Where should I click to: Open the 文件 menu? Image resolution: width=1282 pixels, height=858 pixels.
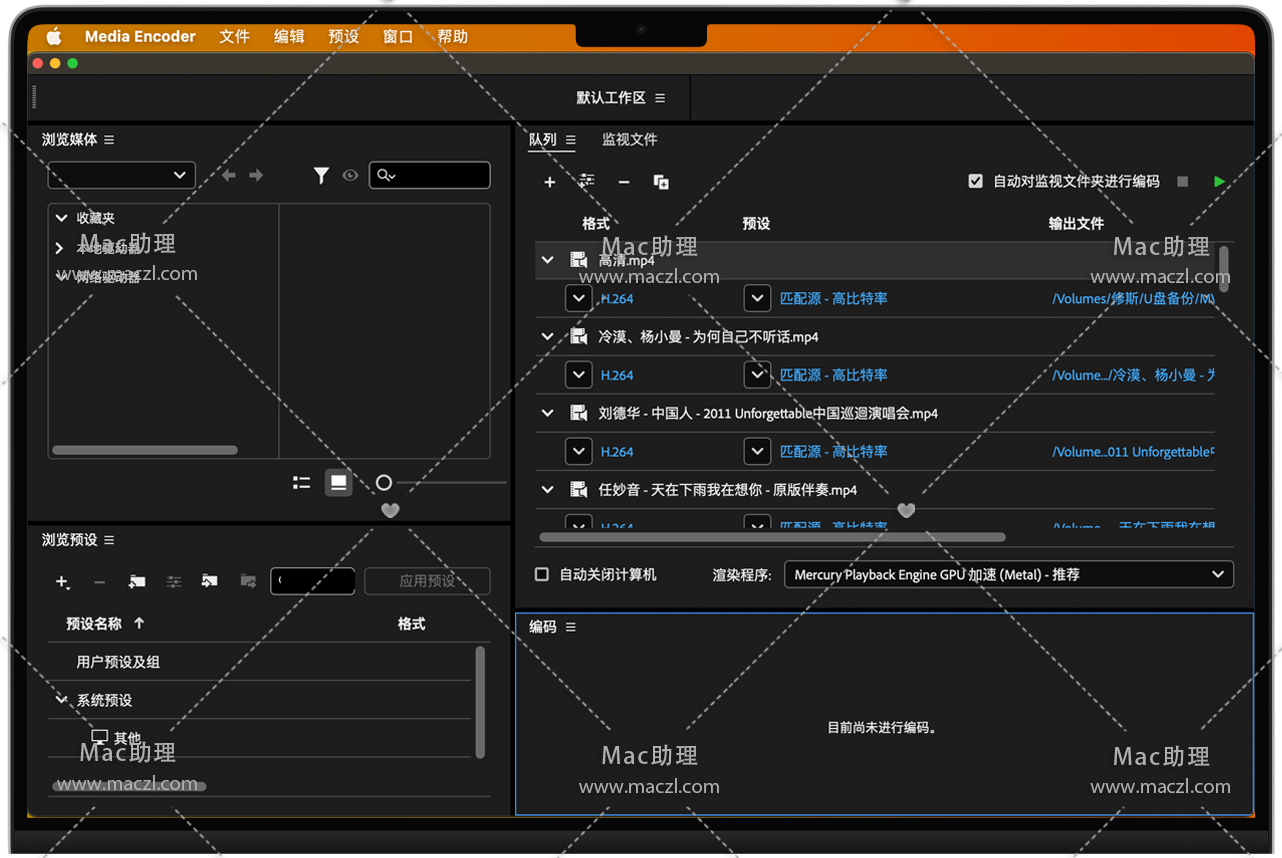pyautogui.click(x=234, y=36)
